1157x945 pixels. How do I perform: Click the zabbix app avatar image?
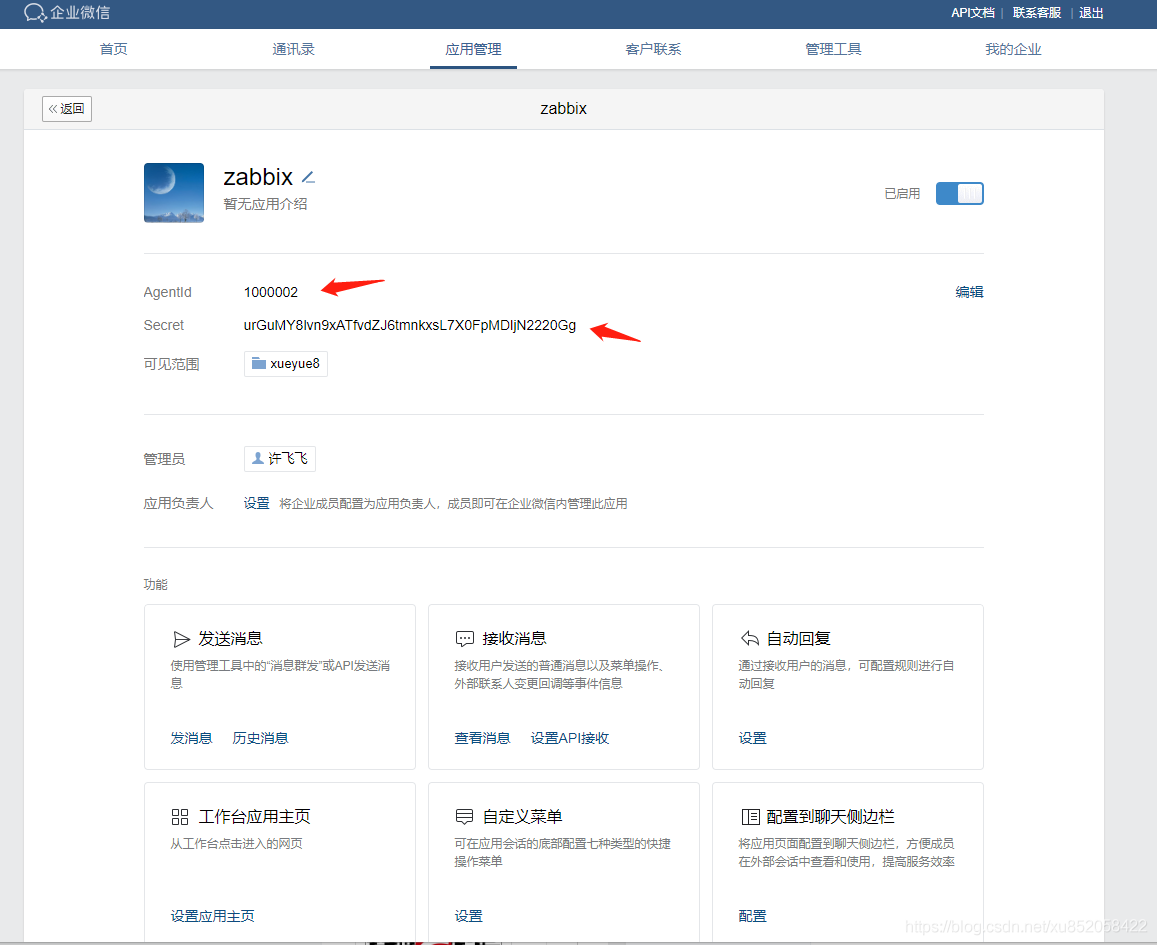tap(174, 193)
